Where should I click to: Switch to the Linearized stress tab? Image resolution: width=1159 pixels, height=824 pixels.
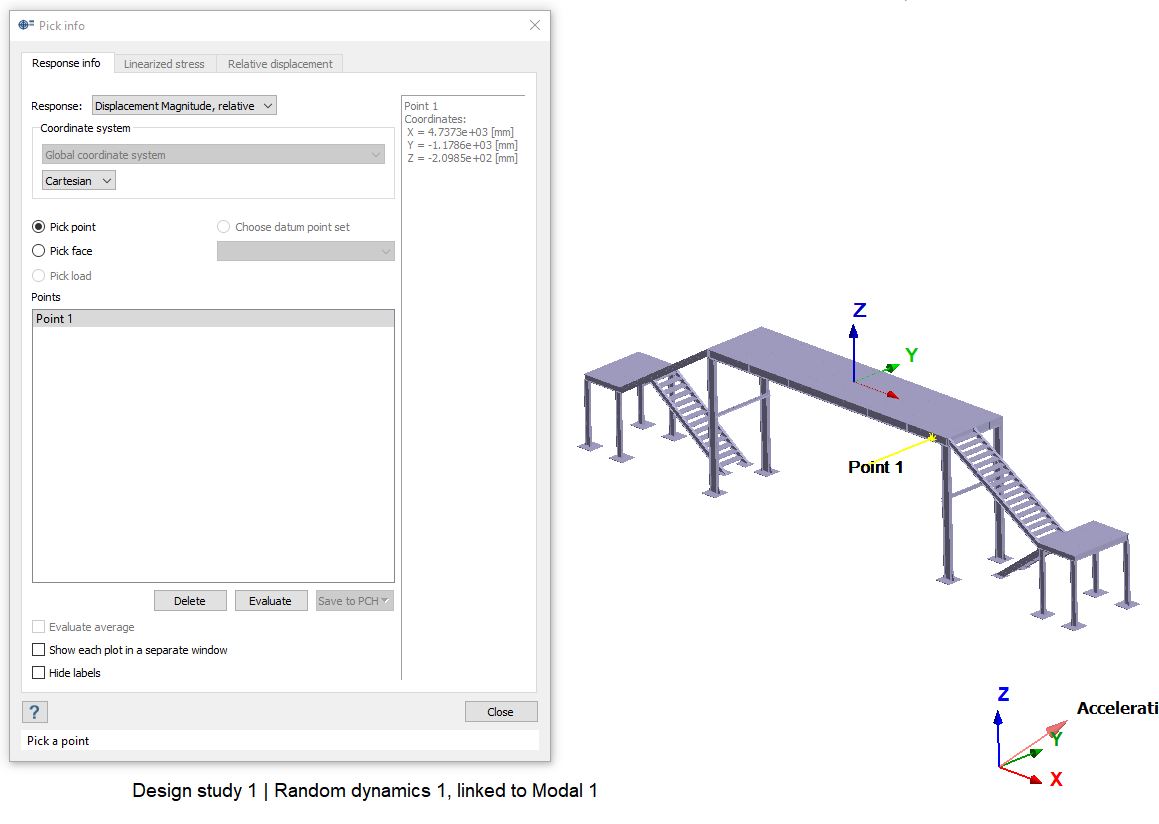point(164,64)
